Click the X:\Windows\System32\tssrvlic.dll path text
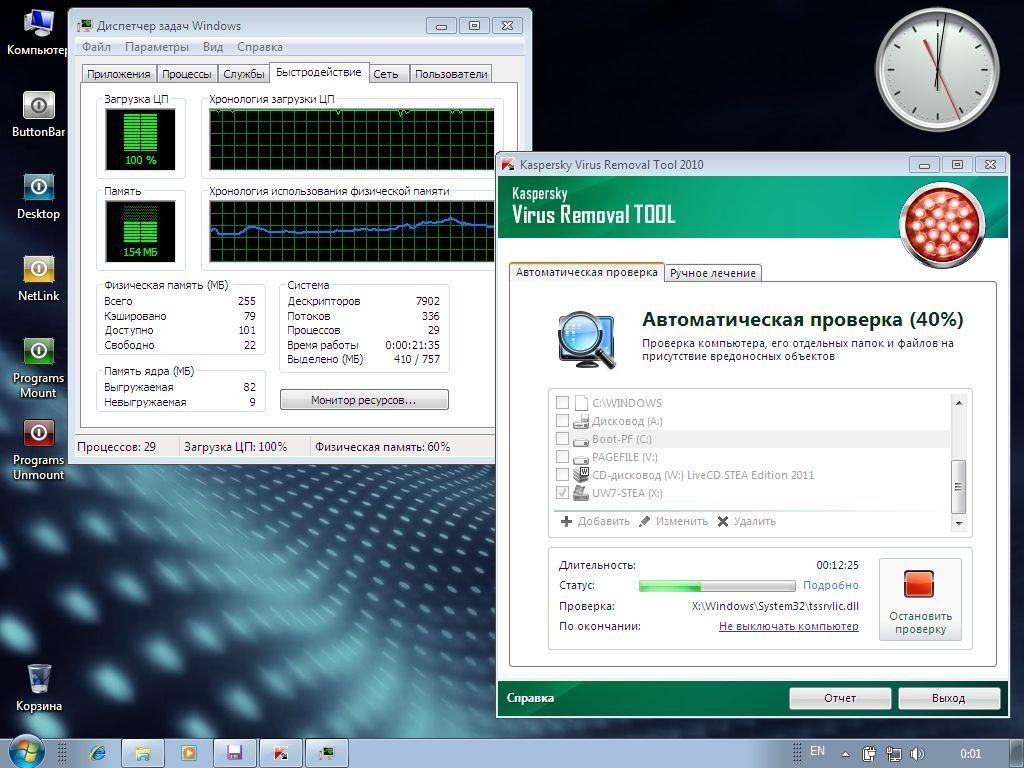This screenshot has height=768, width=1024. click(x=775, y=606)
